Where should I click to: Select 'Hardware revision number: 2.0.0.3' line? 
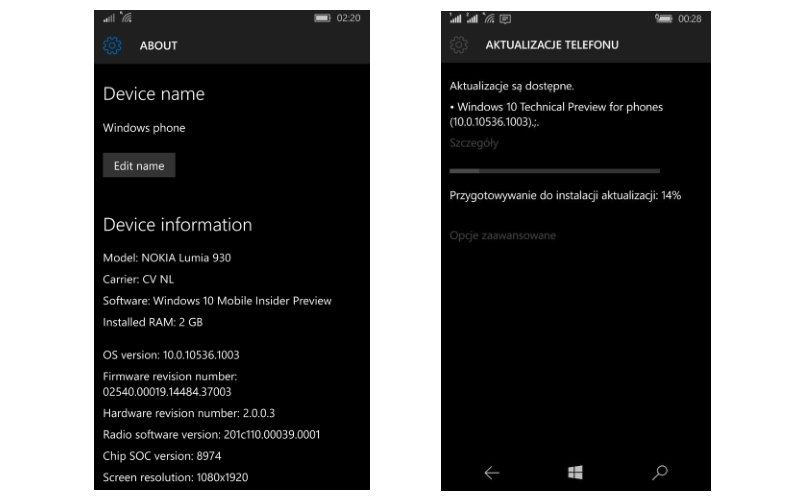pyautogui.click(x=189, y=413)
